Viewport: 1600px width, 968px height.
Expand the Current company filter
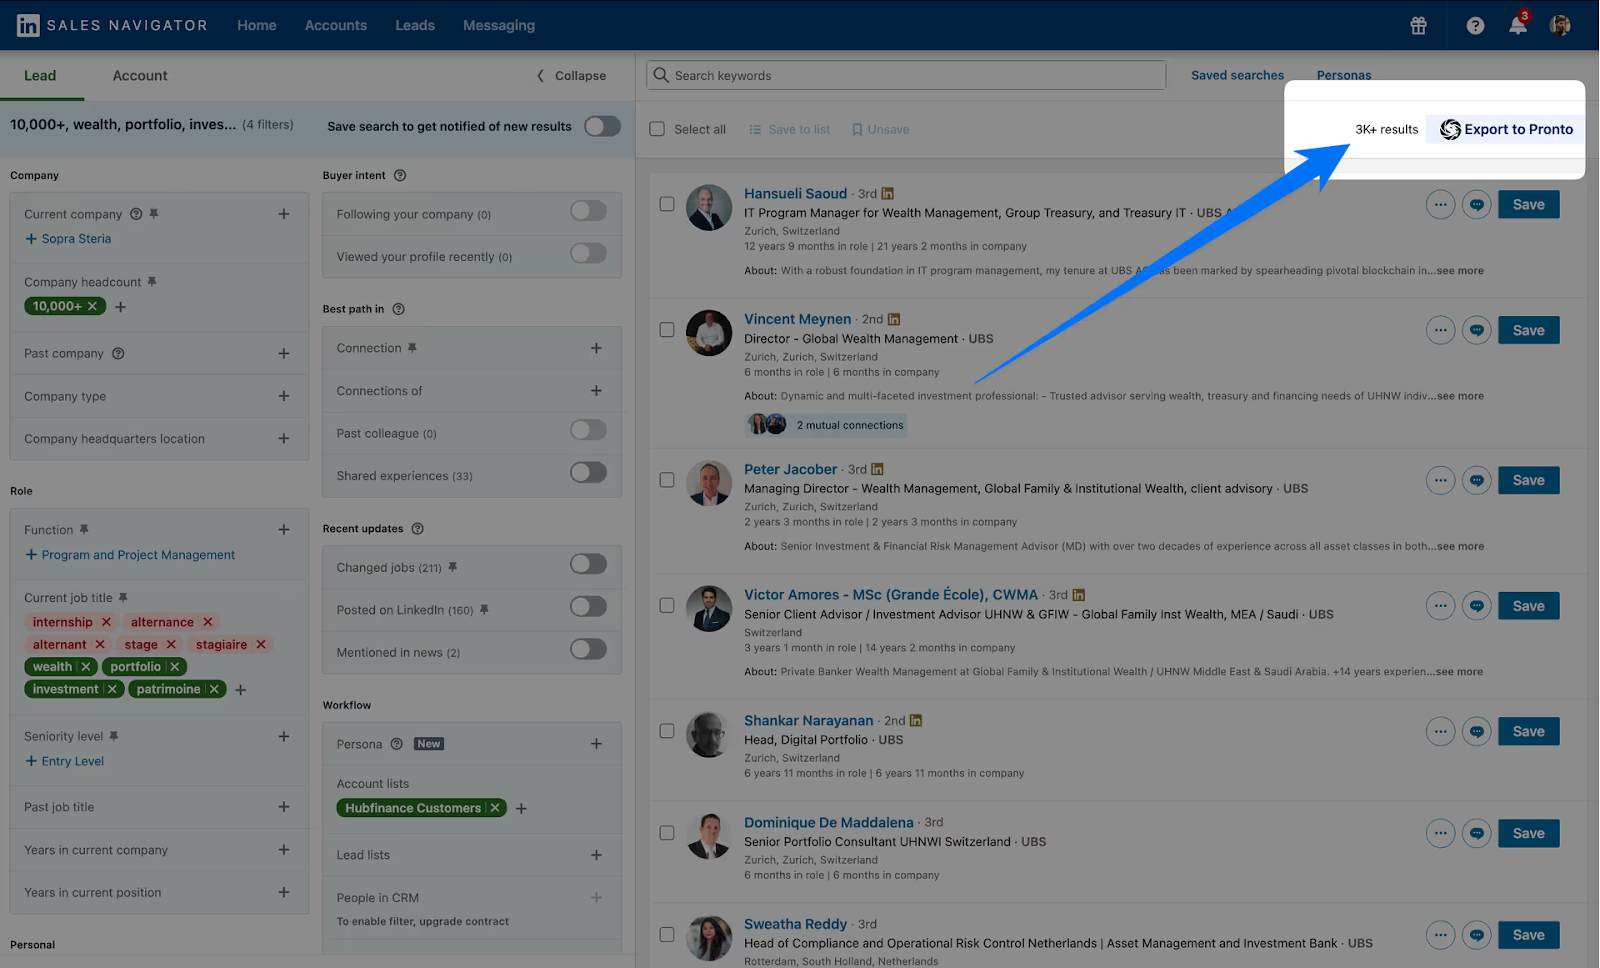[284, 214]
